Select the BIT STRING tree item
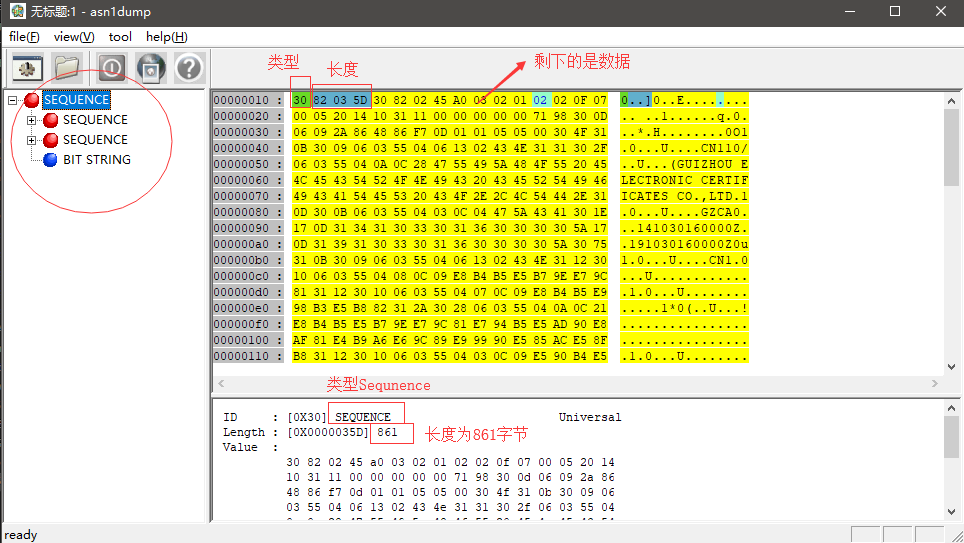Screen dimensions: 964x543 pyautogui.click(x=96, y=160)
